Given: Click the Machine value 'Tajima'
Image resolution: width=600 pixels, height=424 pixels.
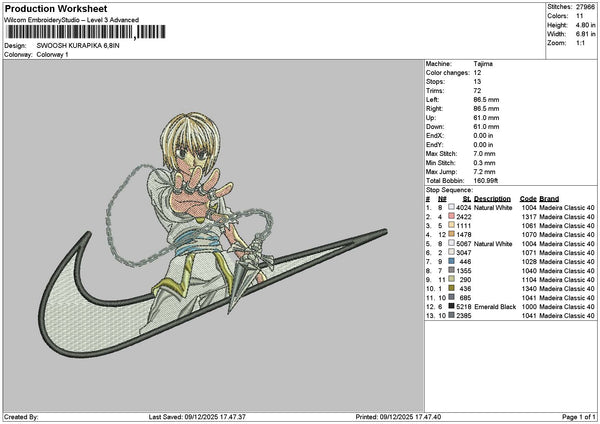Looking at the screenshot, I should click(x=483, y=64).
